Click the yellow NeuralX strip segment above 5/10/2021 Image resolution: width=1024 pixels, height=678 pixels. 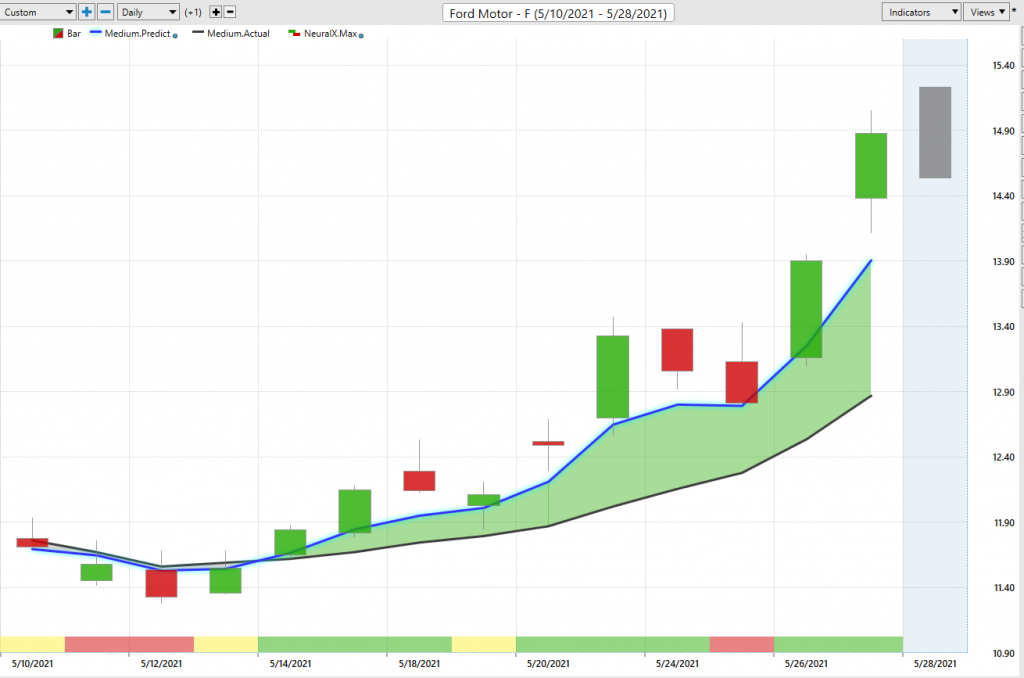pos(33,644)
